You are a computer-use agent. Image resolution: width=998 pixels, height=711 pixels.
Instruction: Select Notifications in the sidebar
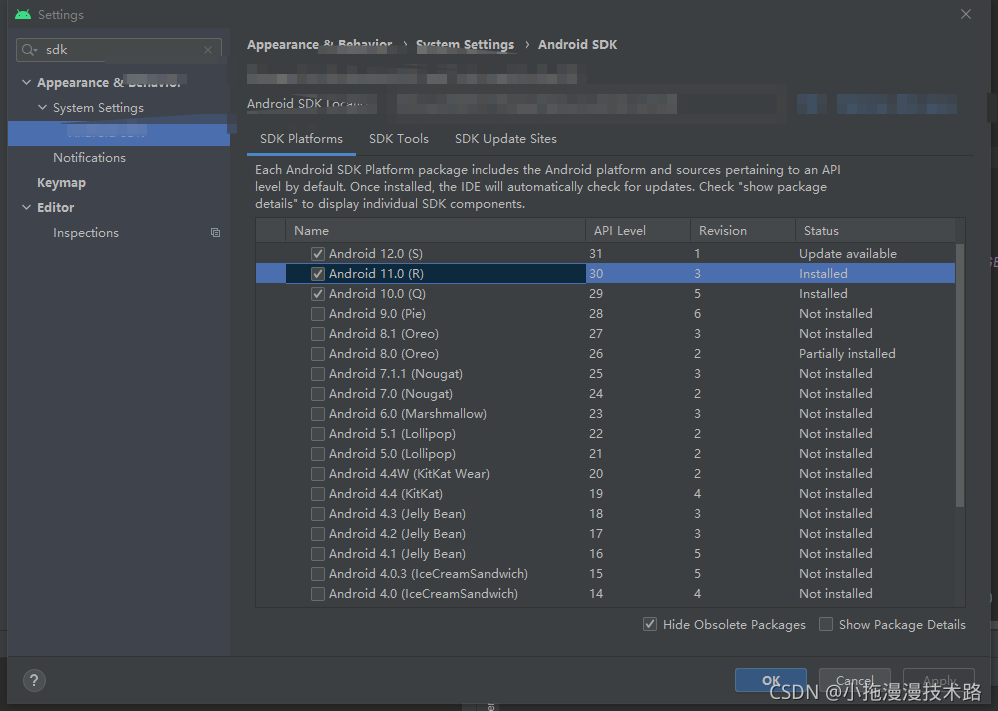point(89,157)
